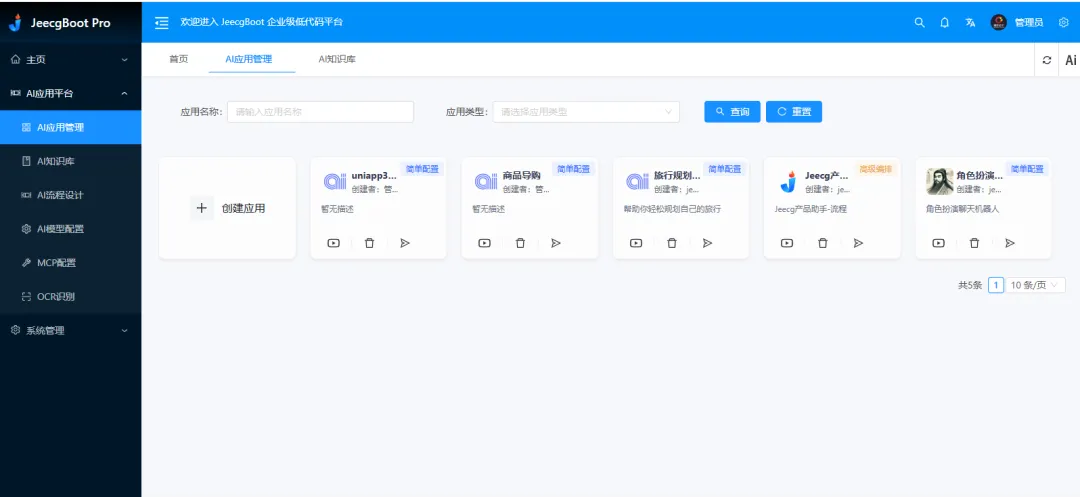
Task: Expand the 系统管理 sidebar menu
Action: 70,330
